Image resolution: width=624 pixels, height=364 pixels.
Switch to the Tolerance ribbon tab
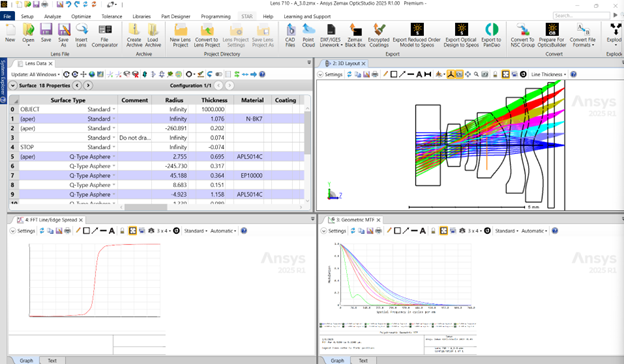111,16
